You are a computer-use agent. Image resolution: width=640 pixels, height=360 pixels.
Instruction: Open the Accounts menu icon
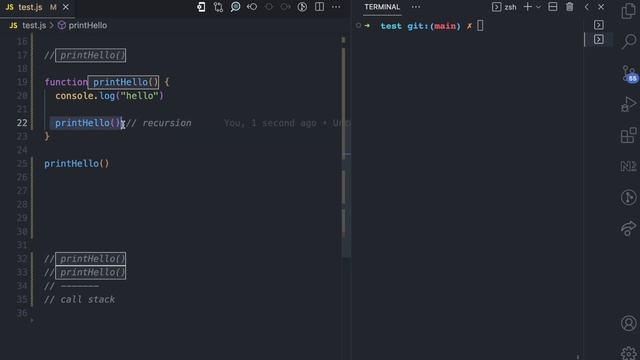point(629,323)
